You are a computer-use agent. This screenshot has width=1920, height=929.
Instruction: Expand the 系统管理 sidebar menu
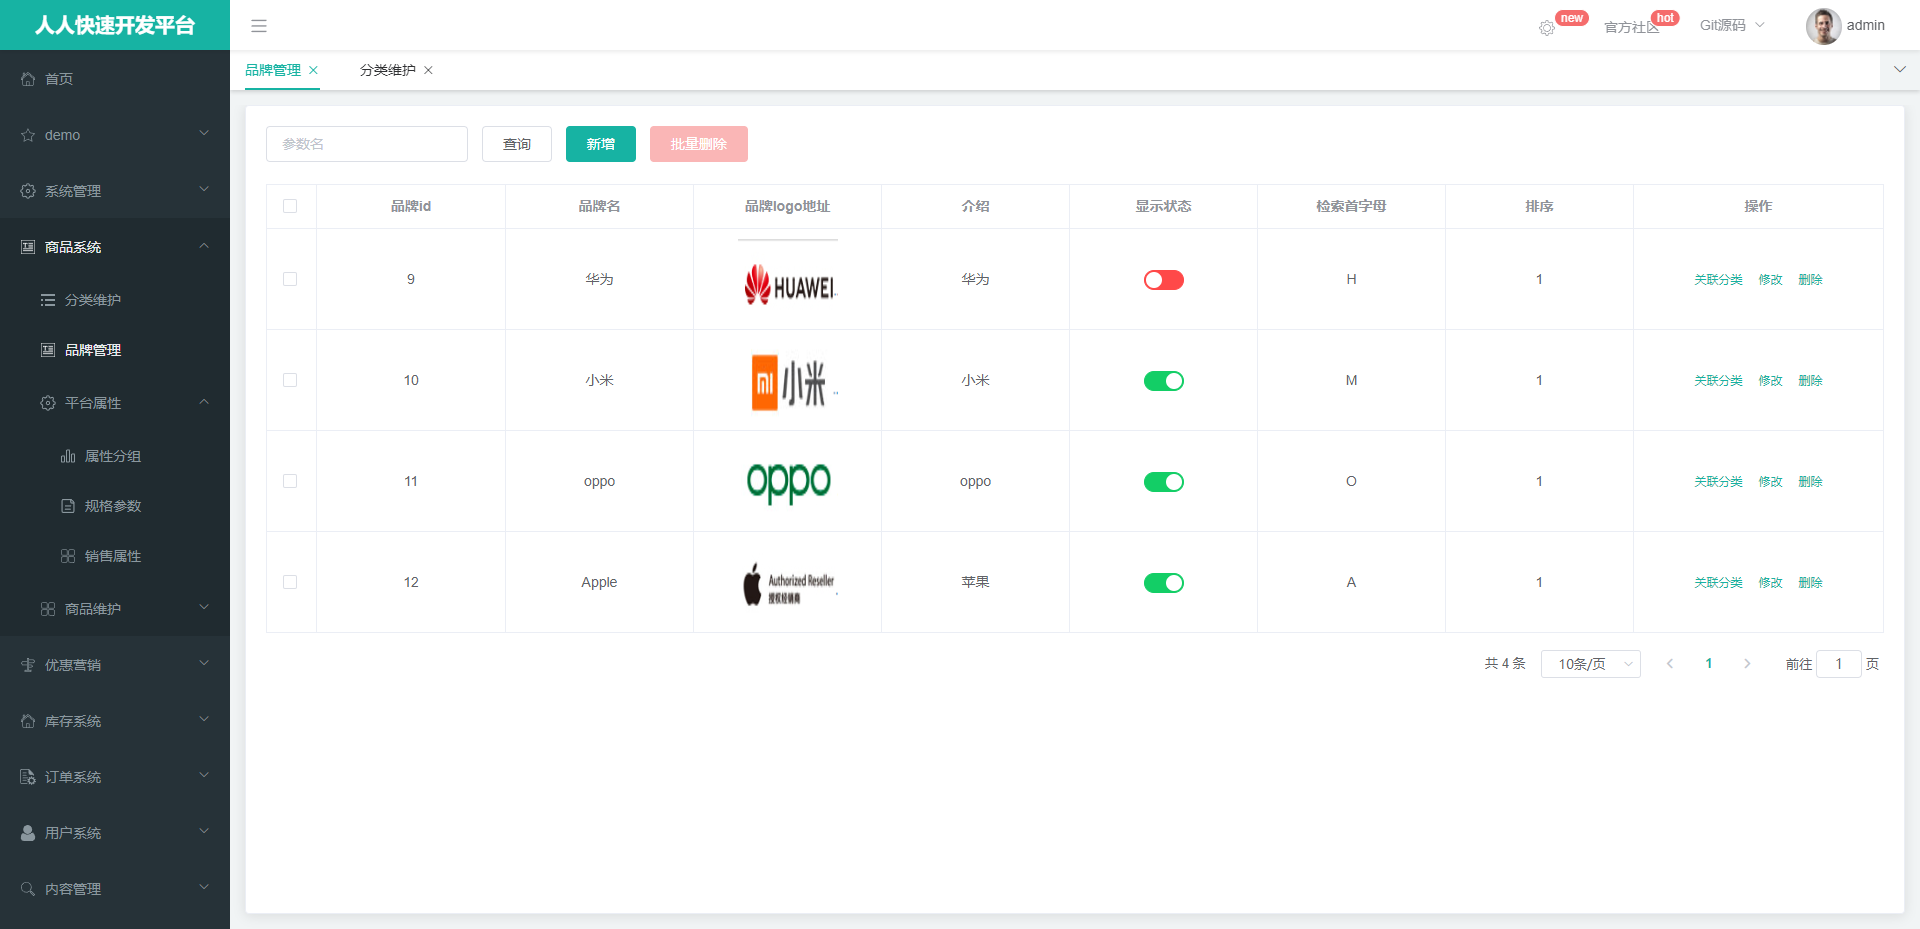[115, 191]
